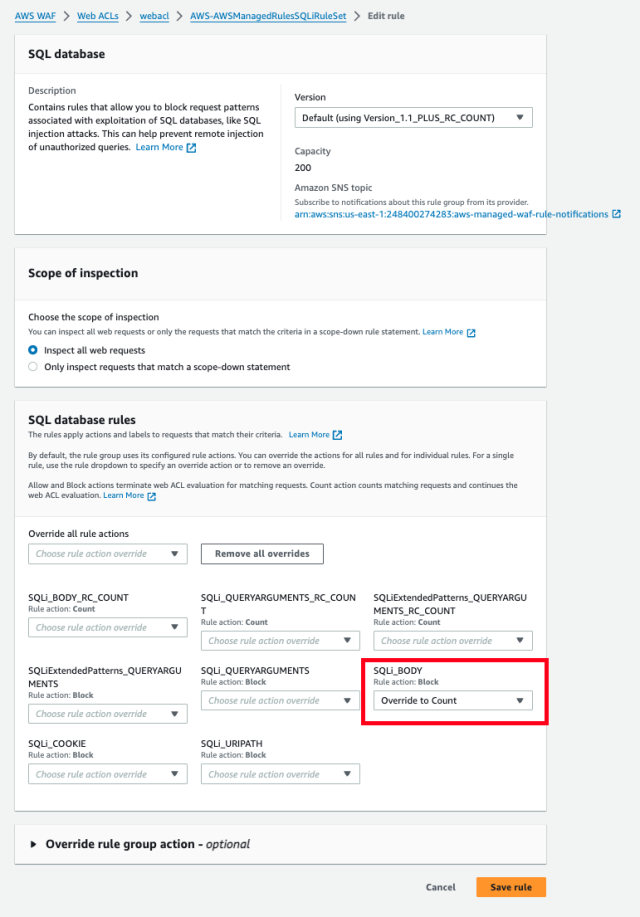Click external link icon beside scope-down Learn More
The width and height of the screenshot is (640, 917).
[471, 332]
